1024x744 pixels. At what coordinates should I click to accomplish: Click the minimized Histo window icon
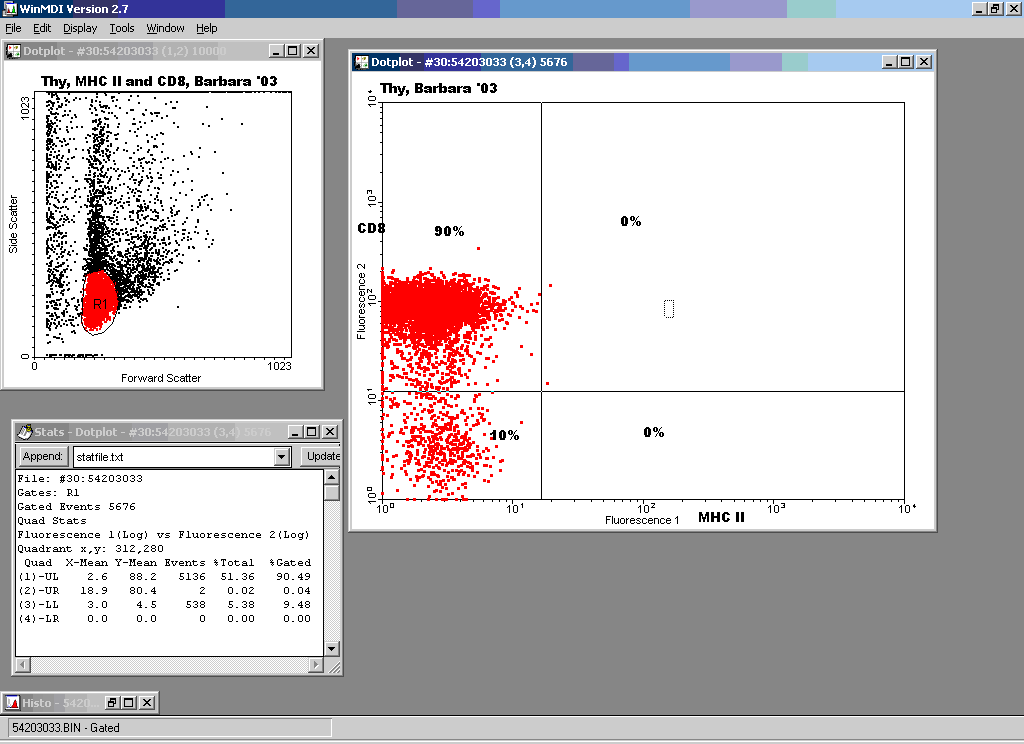point(12,703)
